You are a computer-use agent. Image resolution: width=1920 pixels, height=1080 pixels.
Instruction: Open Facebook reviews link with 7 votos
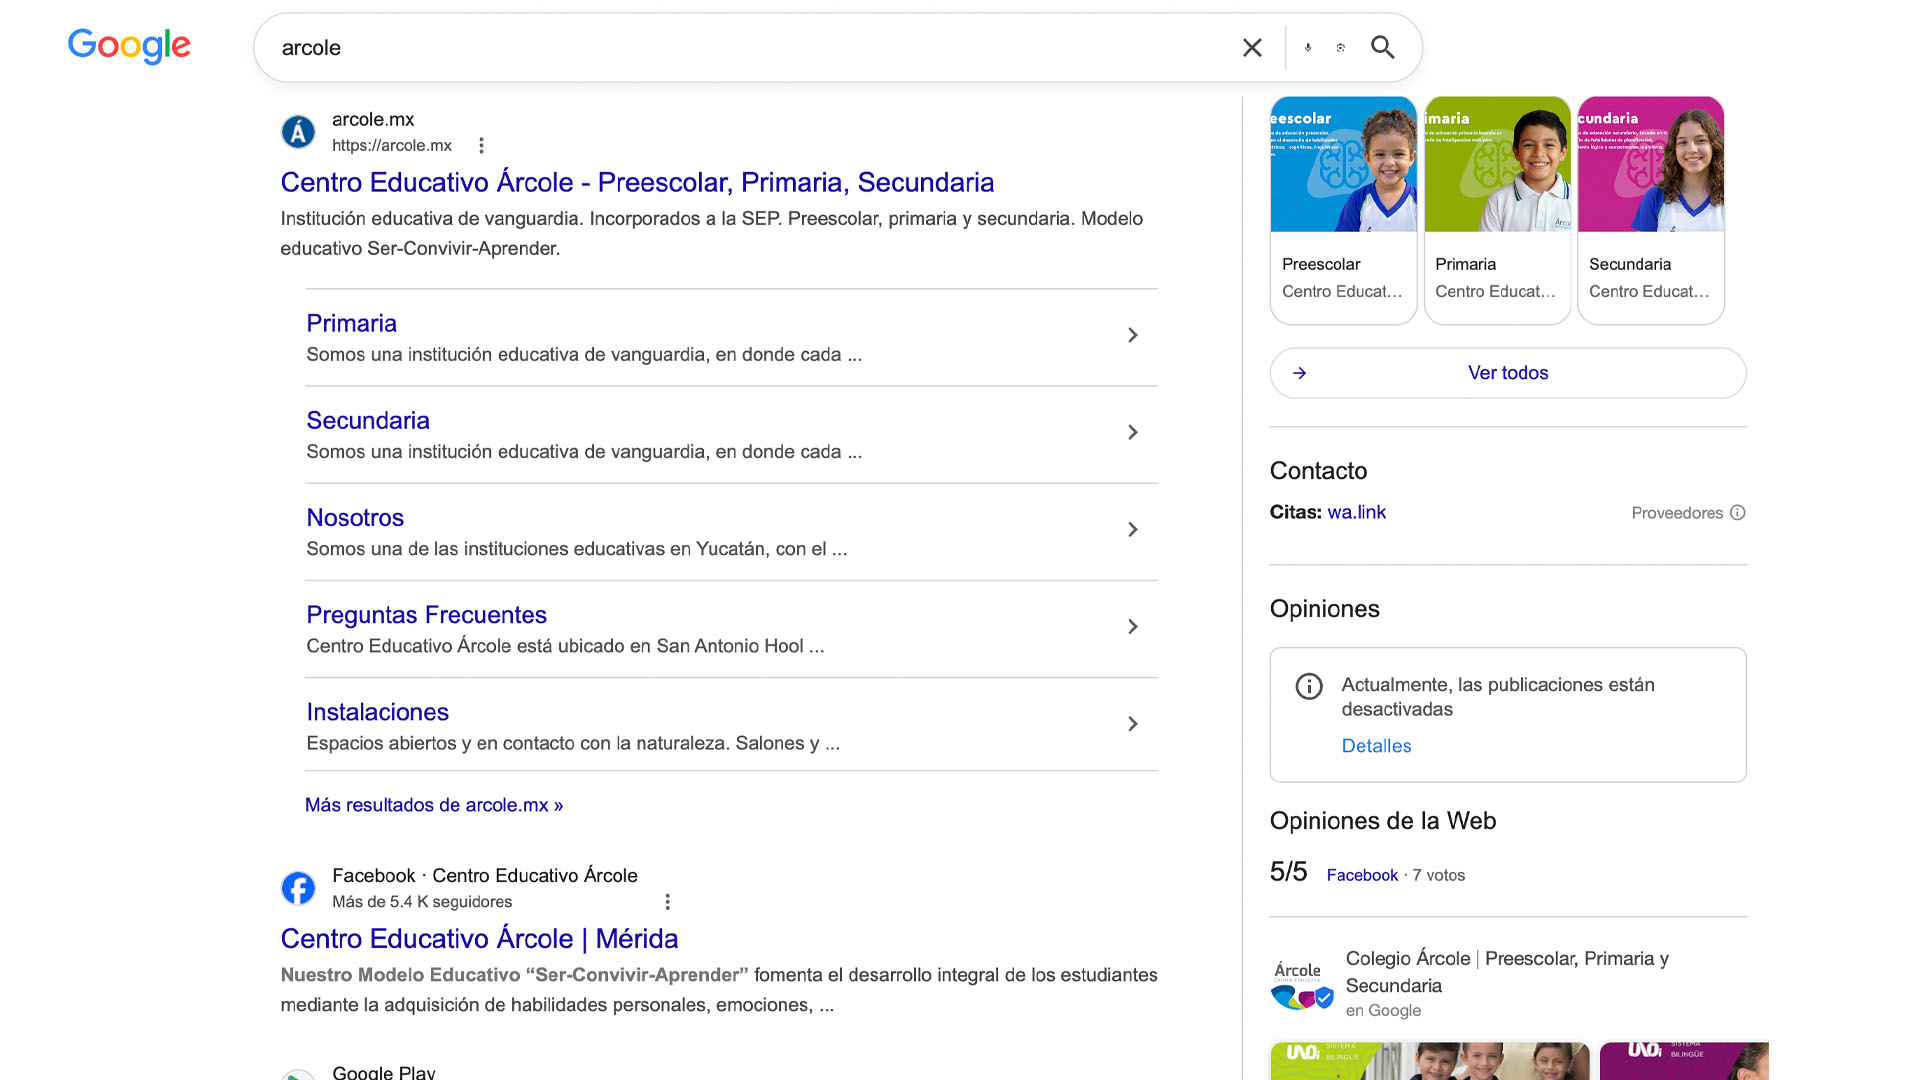coord(1362,875)
